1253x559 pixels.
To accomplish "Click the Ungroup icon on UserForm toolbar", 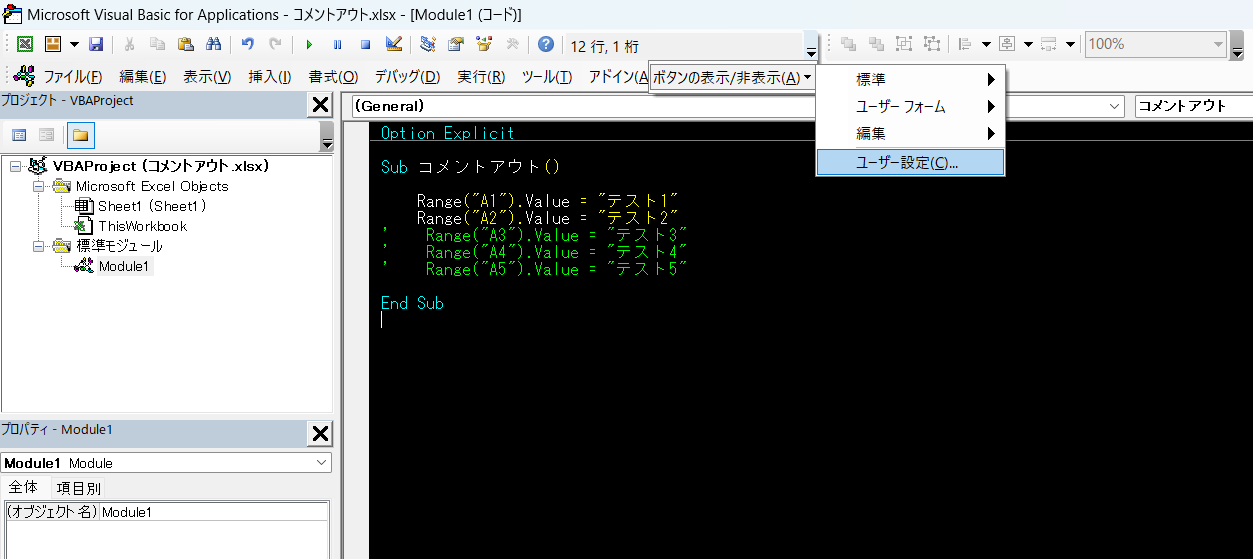I will click(x=932, y=44).
